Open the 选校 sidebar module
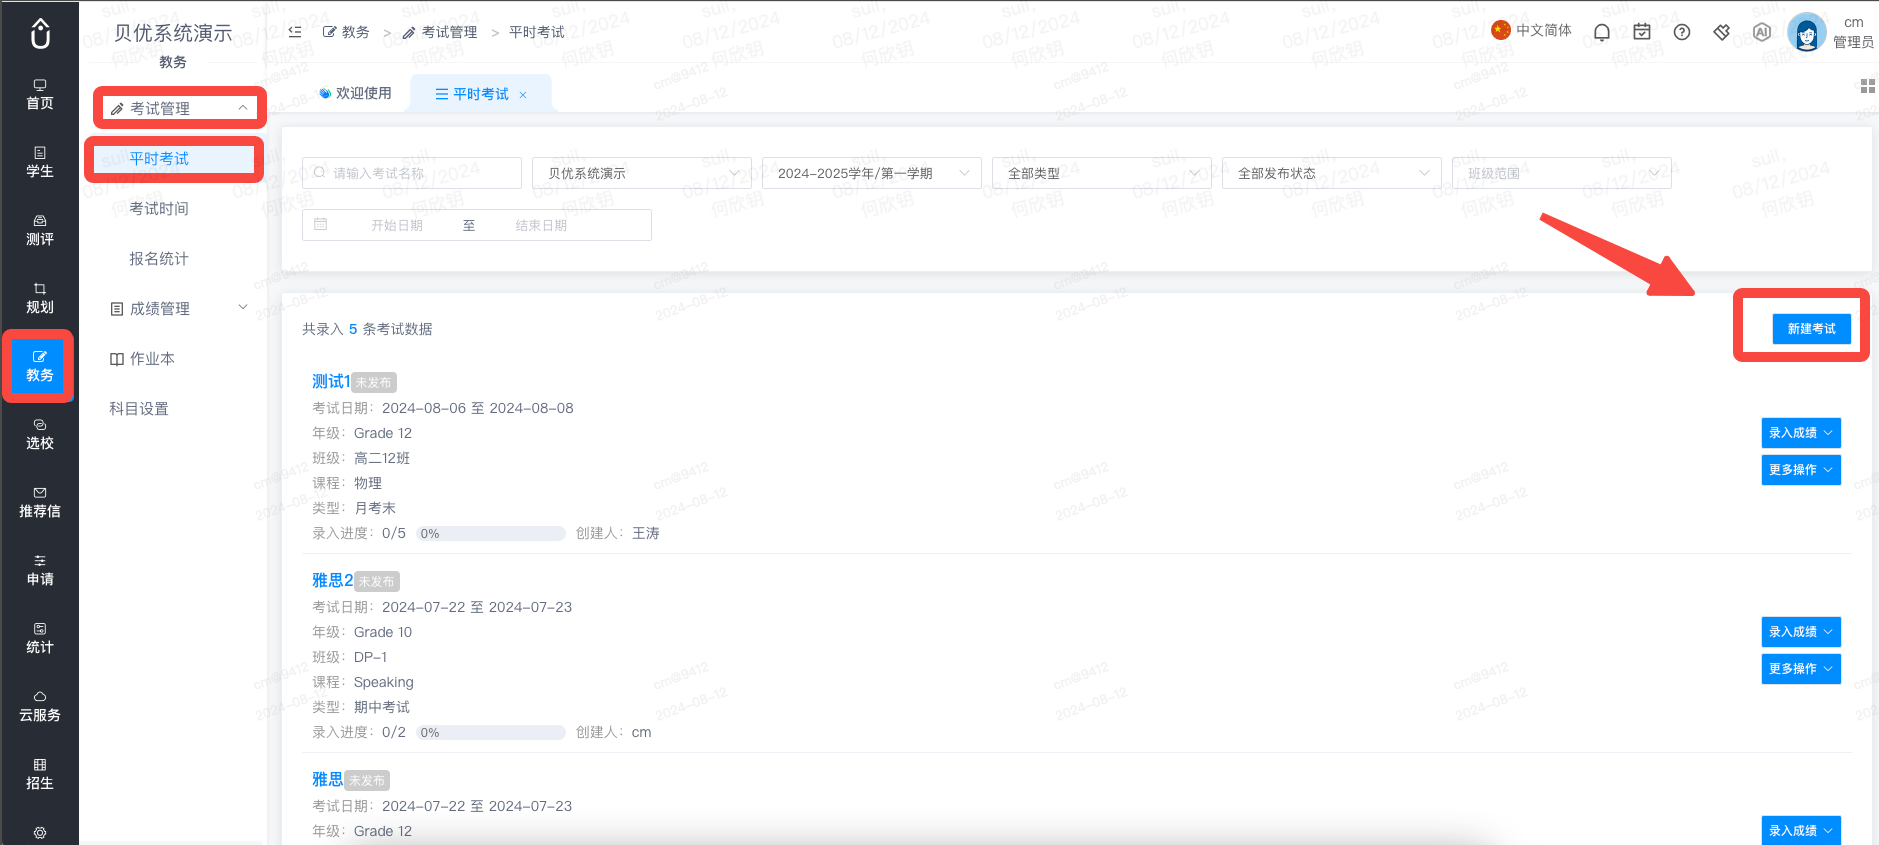Screen dimensions: 1879x845 (x=40, y=434)
